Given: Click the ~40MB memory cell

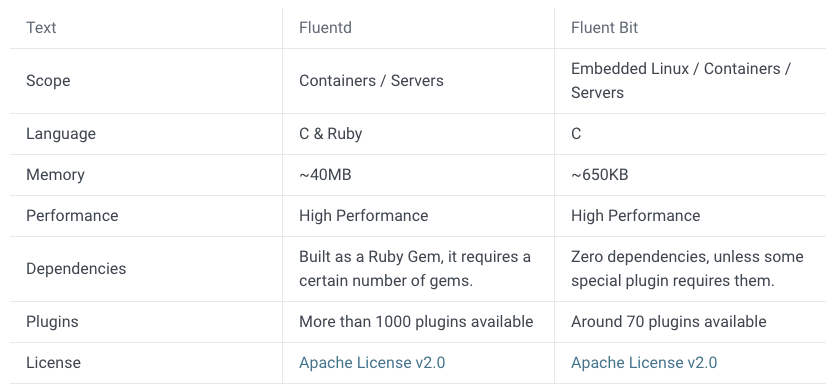Looking at the screenshot, I should click(x=325, y=175).
